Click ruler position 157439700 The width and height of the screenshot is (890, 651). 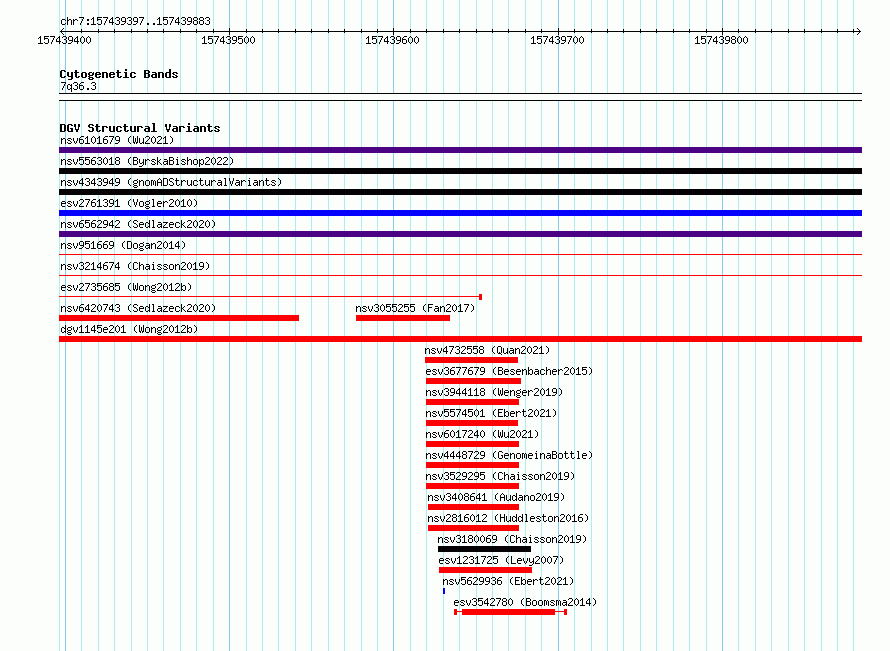tap(557, 40)
